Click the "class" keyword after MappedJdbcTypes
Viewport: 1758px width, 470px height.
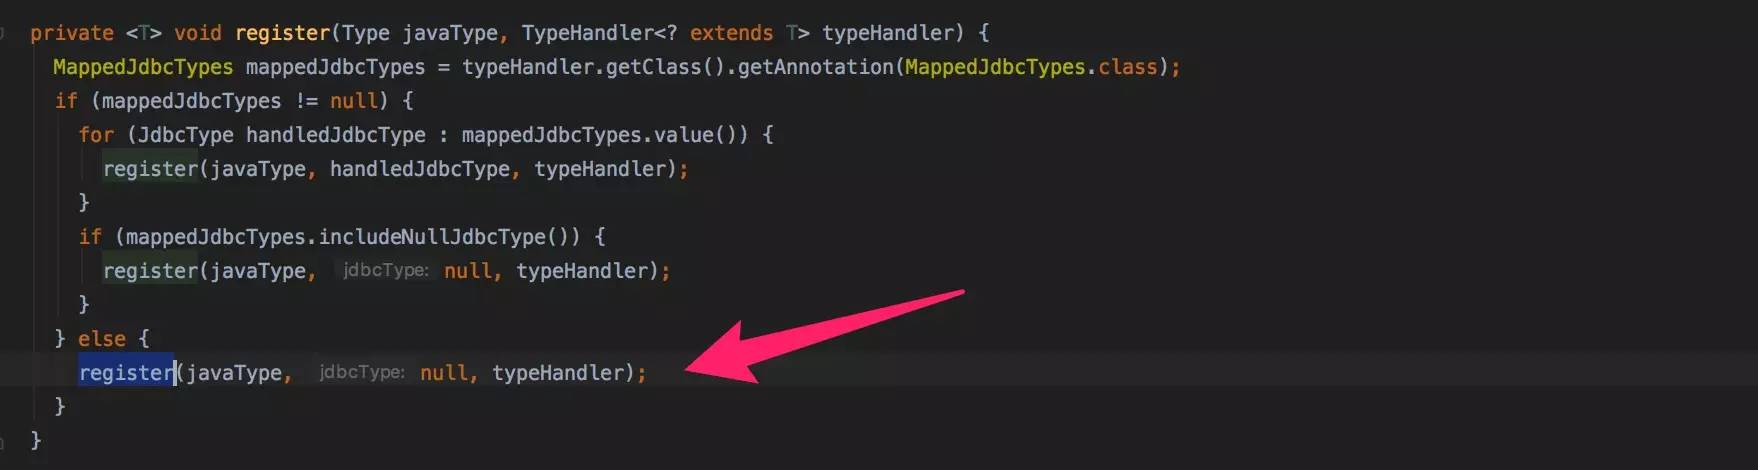pyautogui.click(x=1127, y=67)
